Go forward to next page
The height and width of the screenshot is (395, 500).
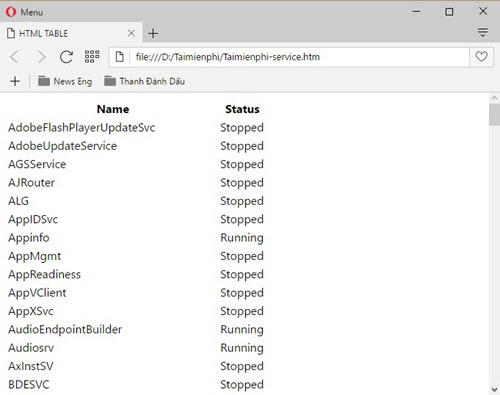point(41,57)
